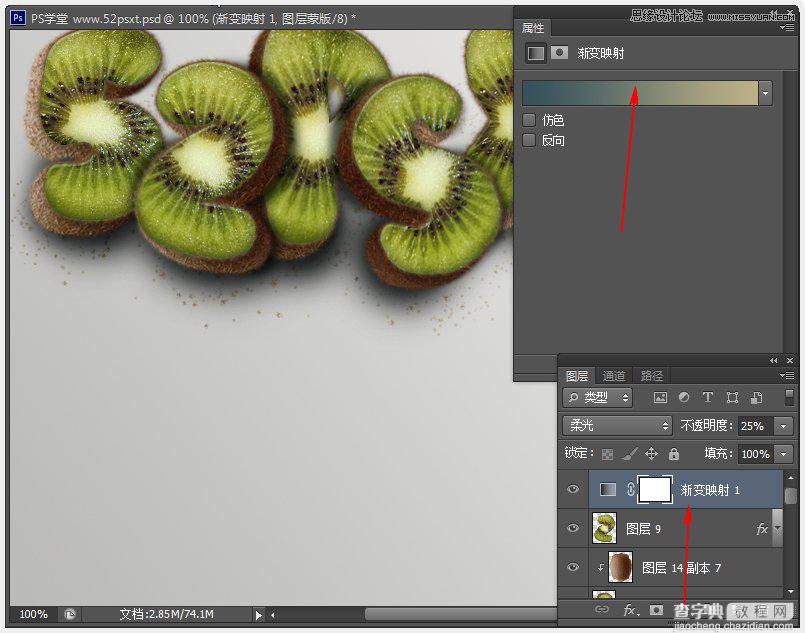
Task: Click the horizontal canvas scrollbar
Action: click(461, 614)
